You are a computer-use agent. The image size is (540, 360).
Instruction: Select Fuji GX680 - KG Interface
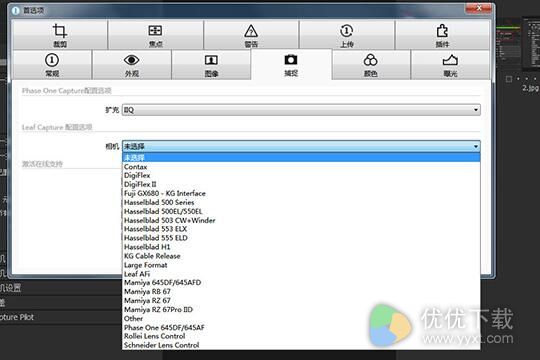click(301, 193)
